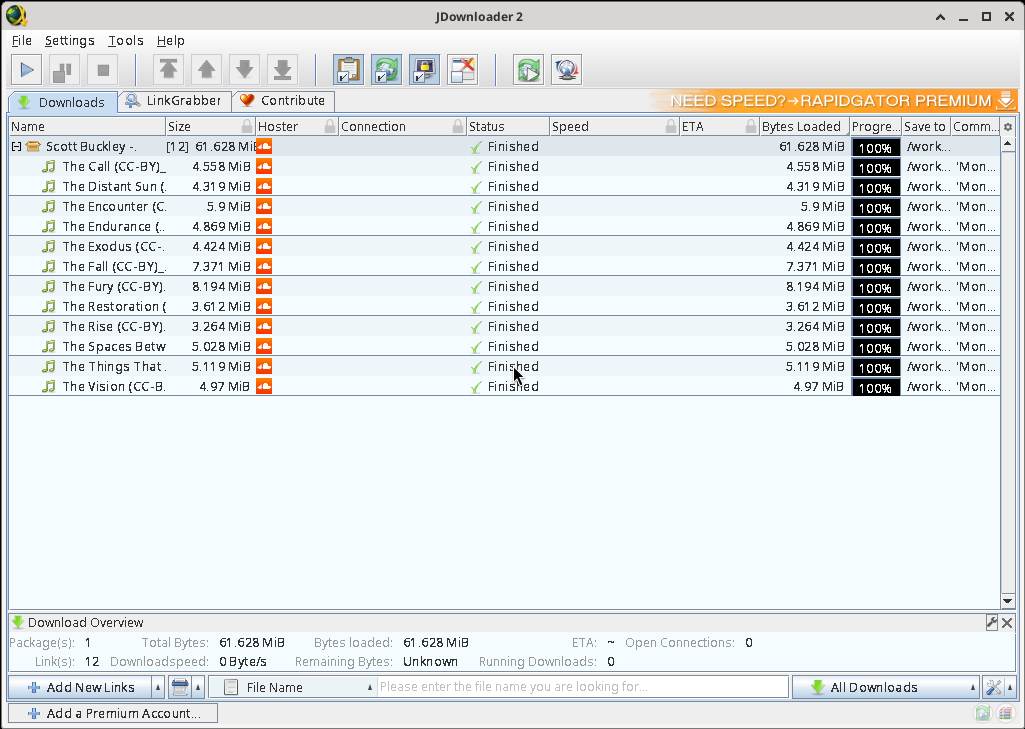Toggle lock on the Speed column
The image size is (1025, 729).
point(671,126)
